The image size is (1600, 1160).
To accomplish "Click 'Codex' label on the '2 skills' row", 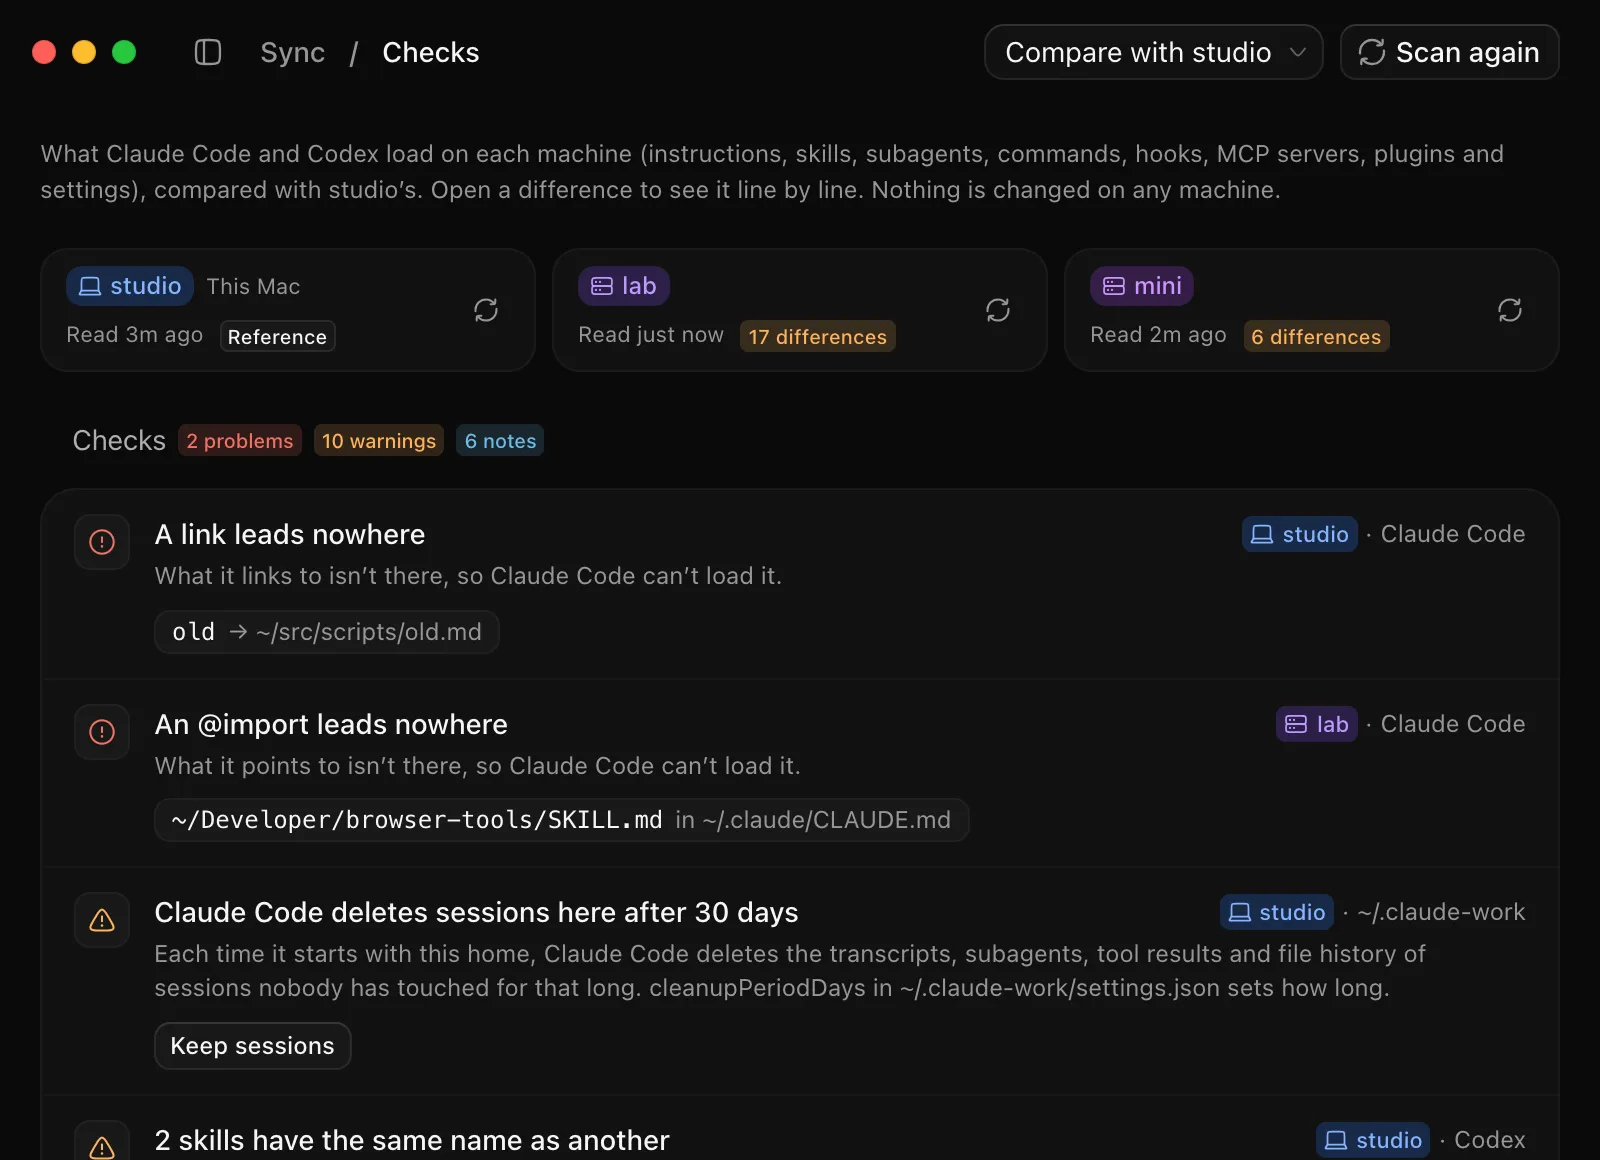I will 1490,1140.
